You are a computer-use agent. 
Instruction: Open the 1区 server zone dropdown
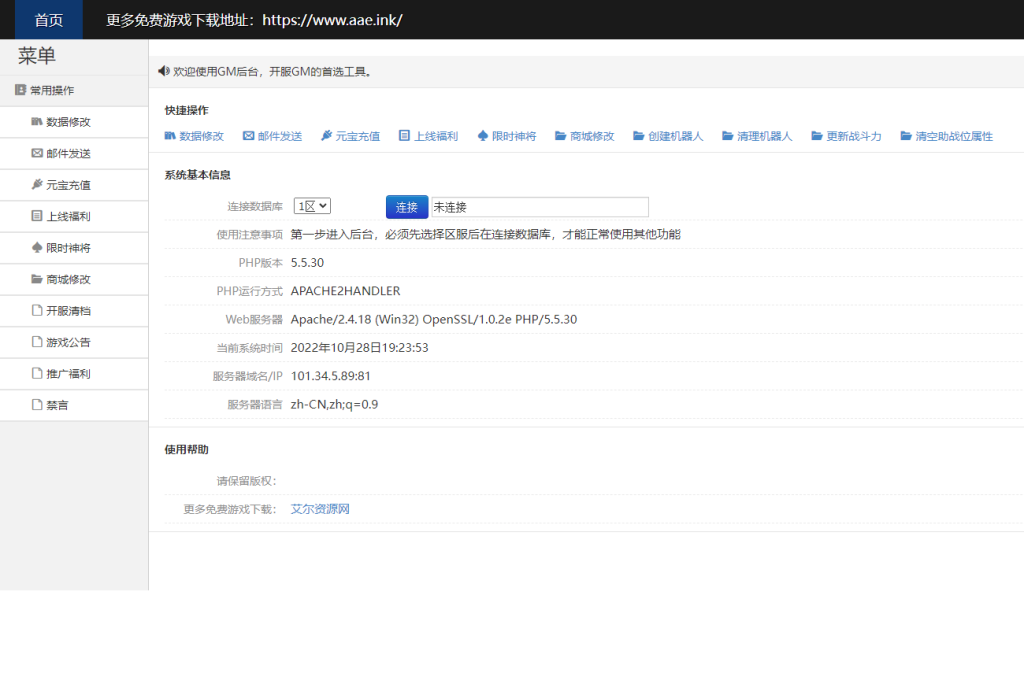[x=312, y=206]
